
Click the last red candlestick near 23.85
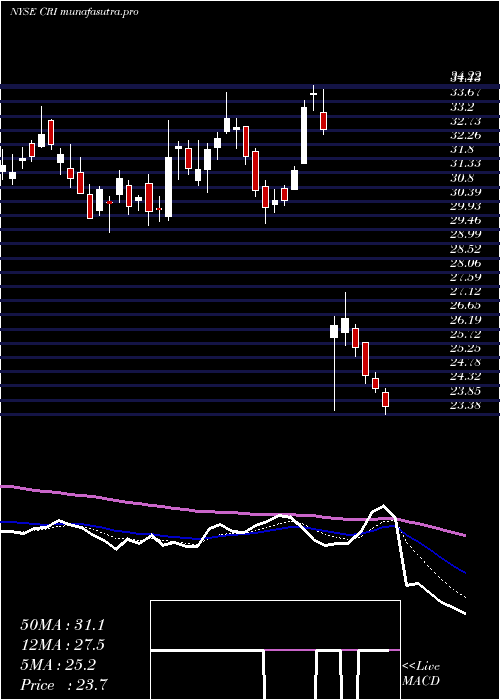[x=386, y=399]
